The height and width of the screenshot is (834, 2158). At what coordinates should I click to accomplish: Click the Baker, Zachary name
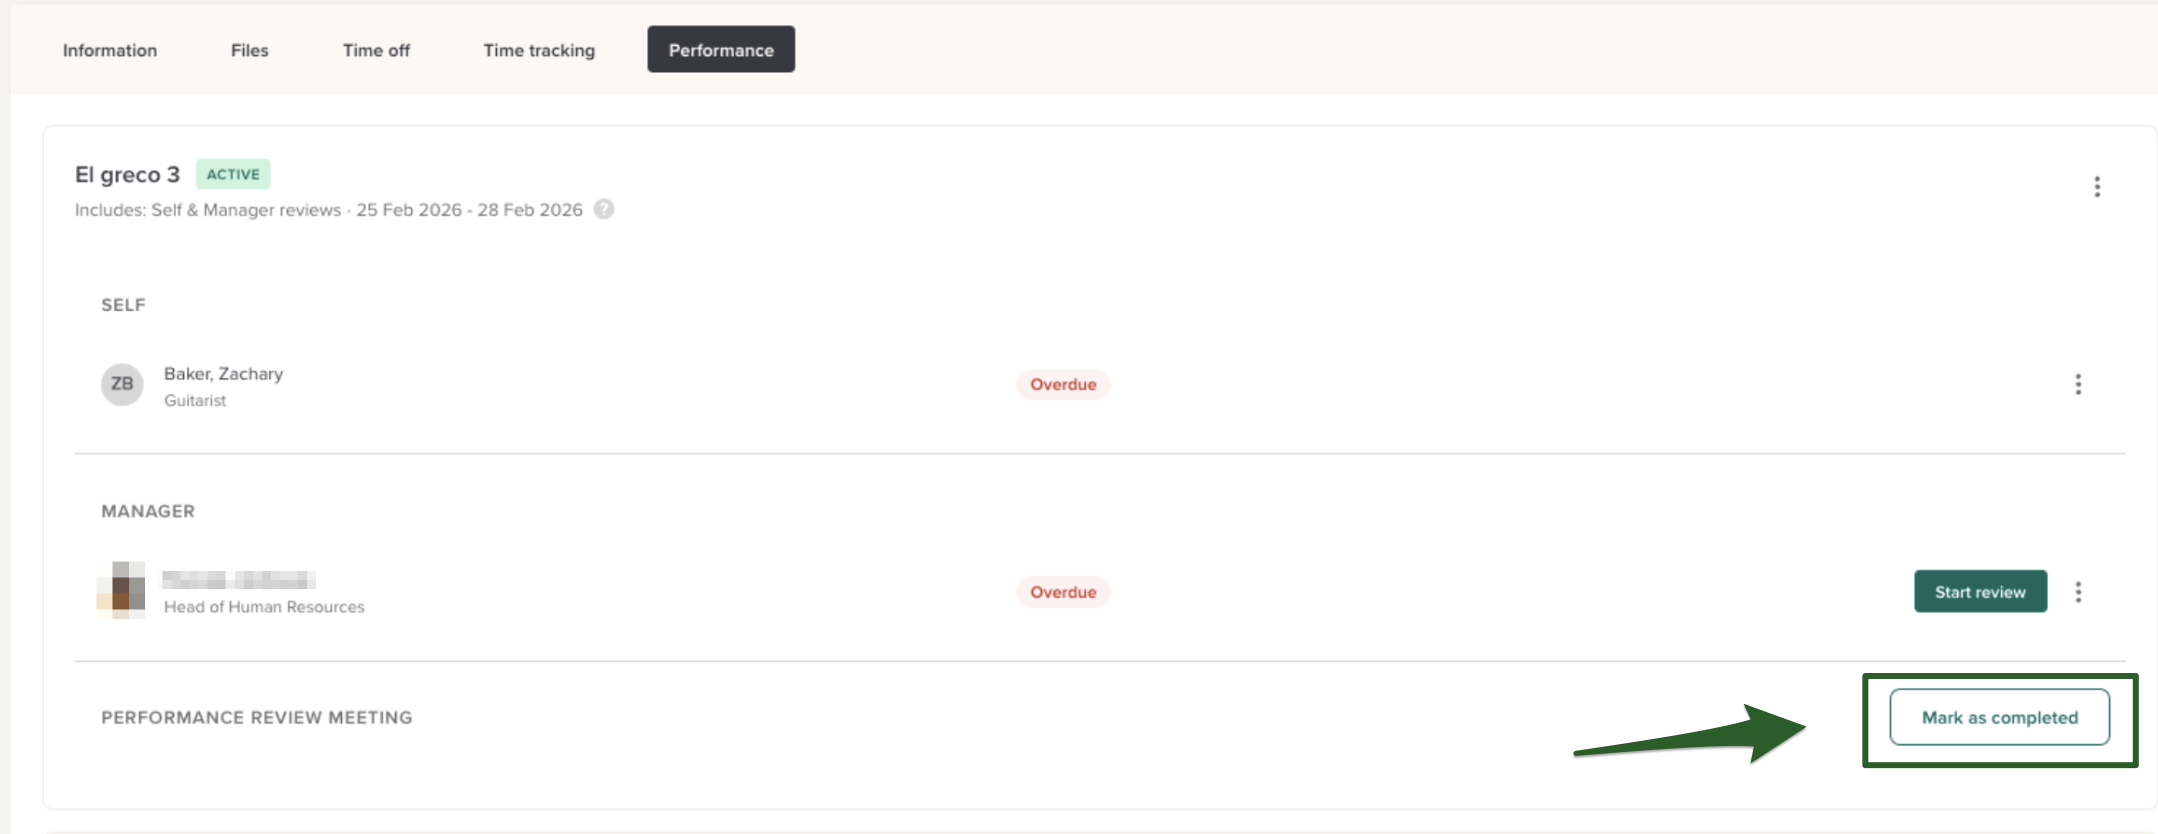223,374
